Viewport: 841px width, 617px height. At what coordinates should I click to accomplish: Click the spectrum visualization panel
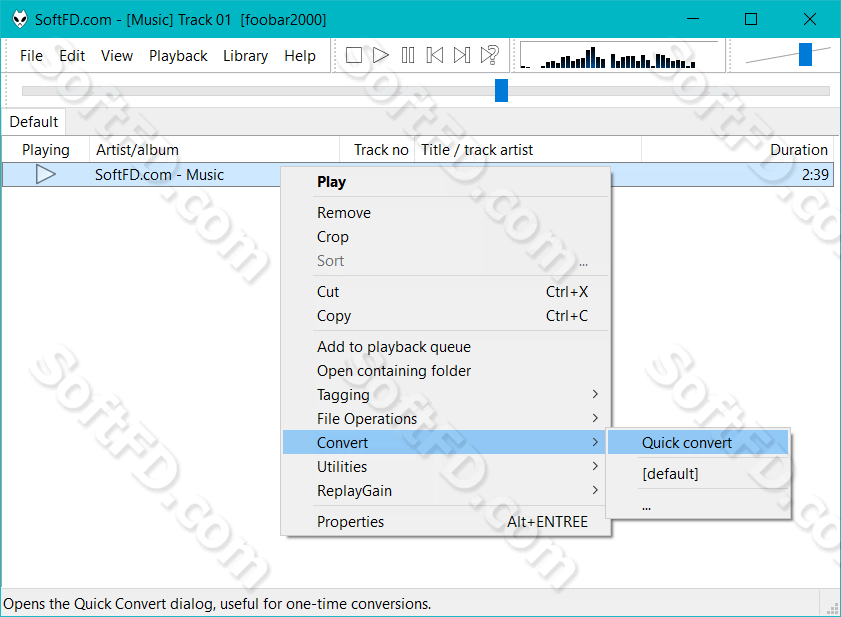click(x=619, y=55)
